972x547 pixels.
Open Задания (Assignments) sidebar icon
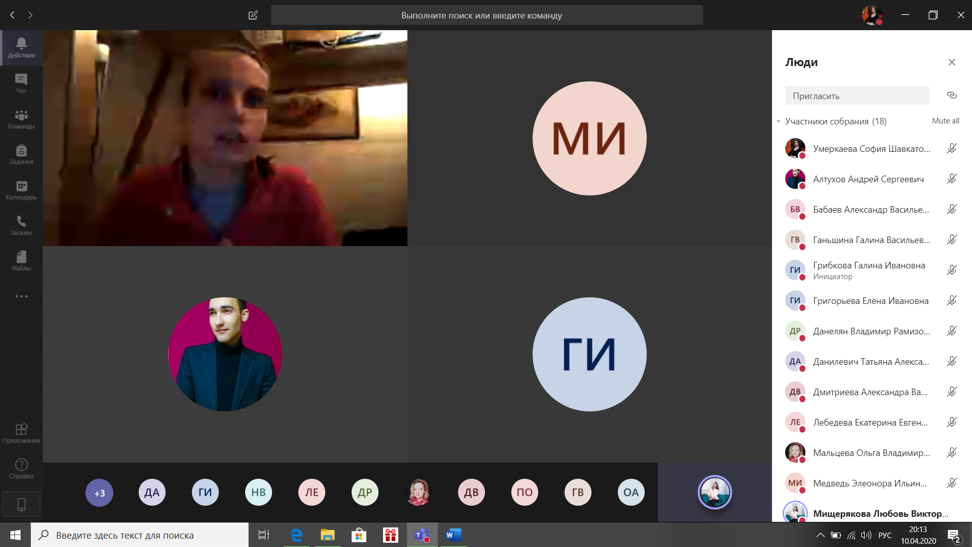21,154
